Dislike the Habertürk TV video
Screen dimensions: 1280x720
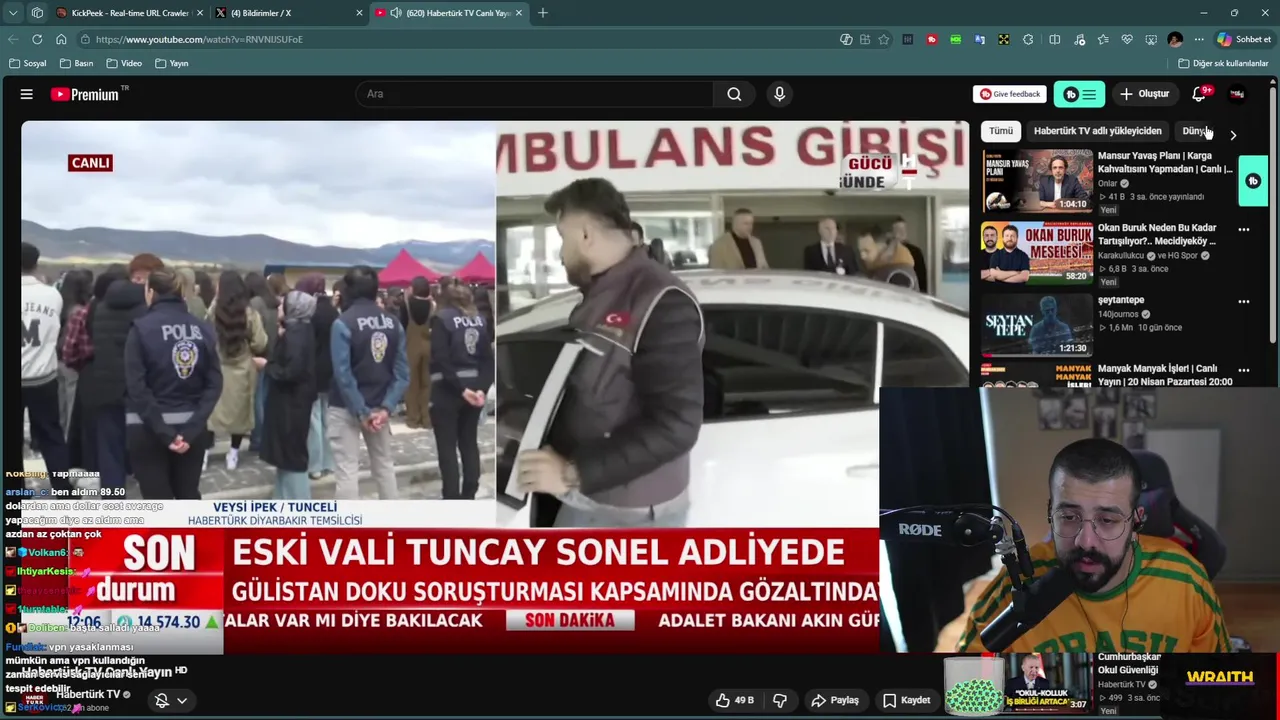780,700
